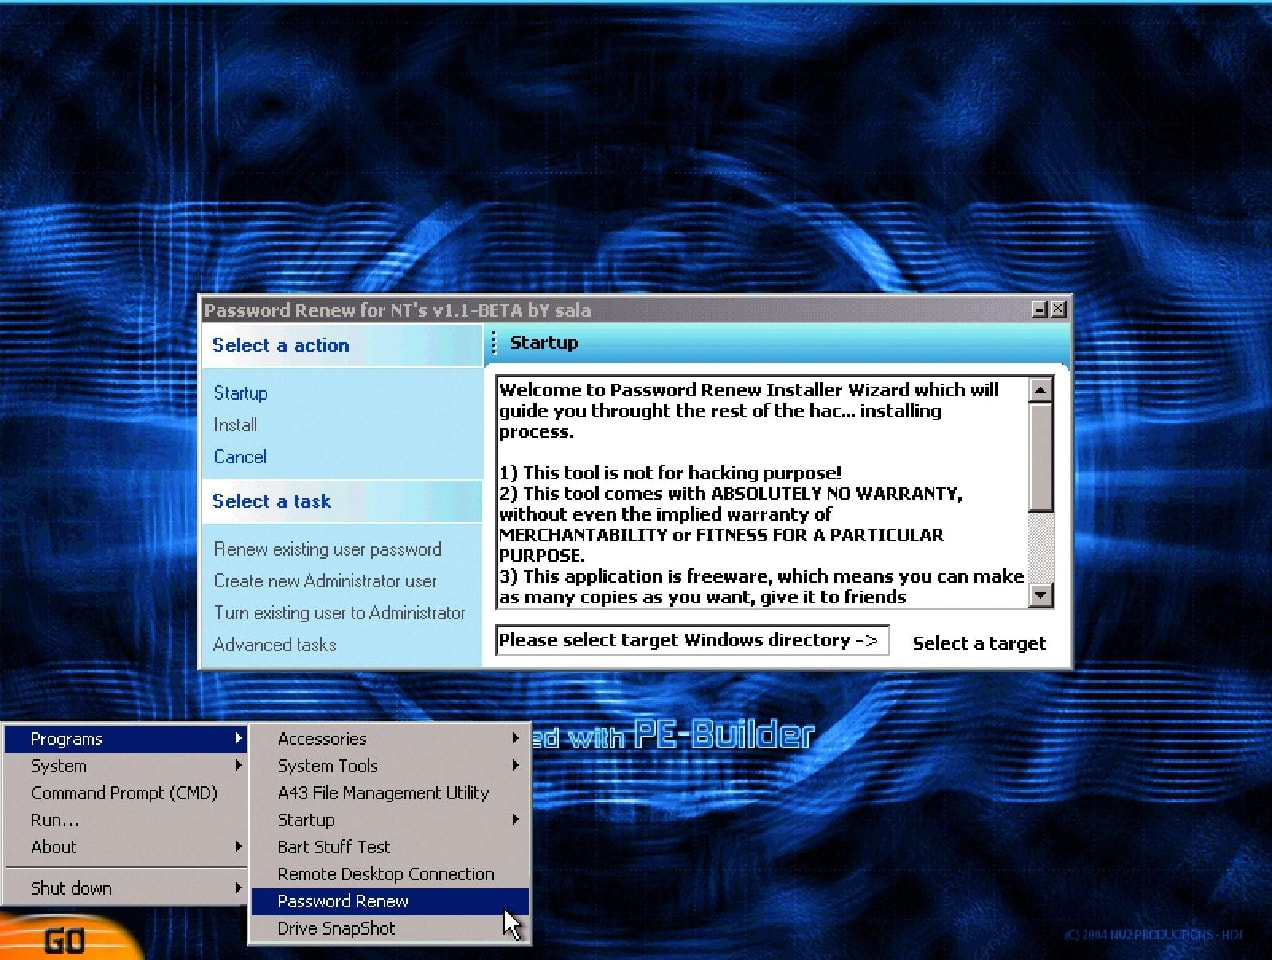Image resolution: width=1272 pixels, height=960 pixels.
Task: Open the Run... dialog
Action: point(55,820)
